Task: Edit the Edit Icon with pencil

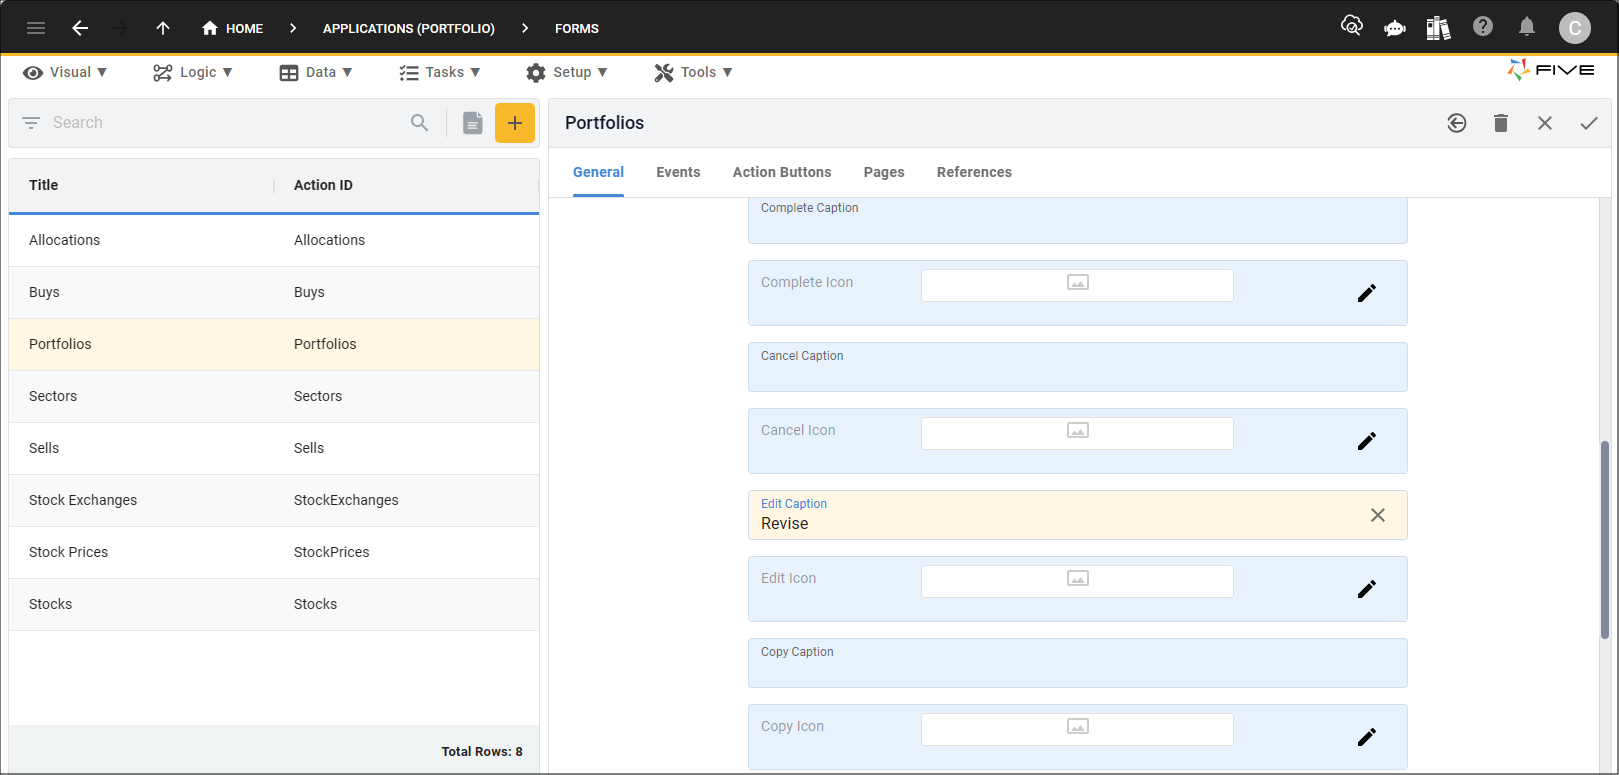Action: click(1367, 589)
